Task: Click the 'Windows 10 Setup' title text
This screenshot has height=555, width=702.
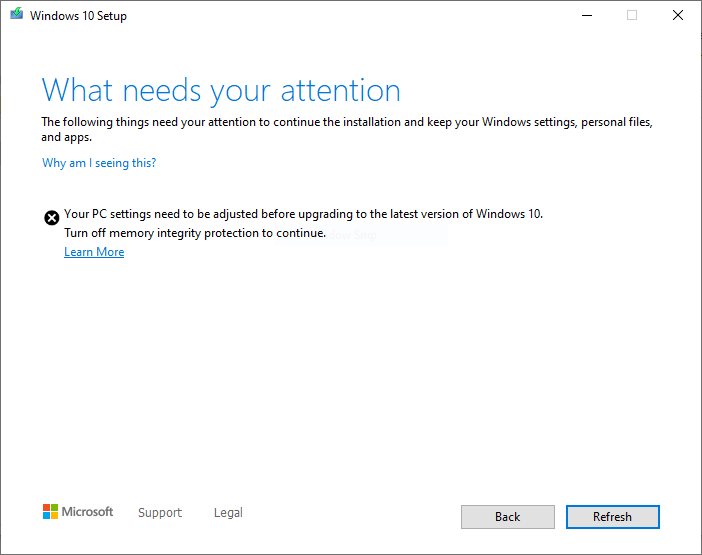Action: (x=78, y=16)
